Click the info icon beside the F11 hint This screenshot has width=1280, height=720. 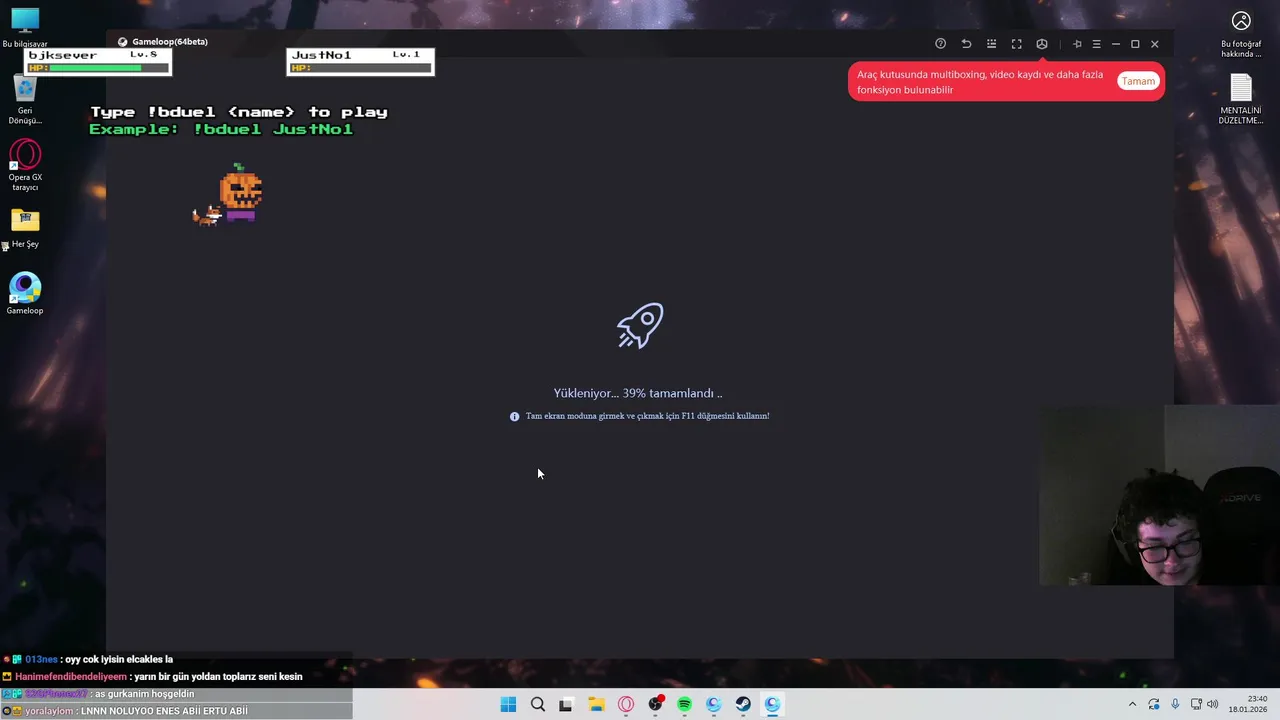click(515, 416)
